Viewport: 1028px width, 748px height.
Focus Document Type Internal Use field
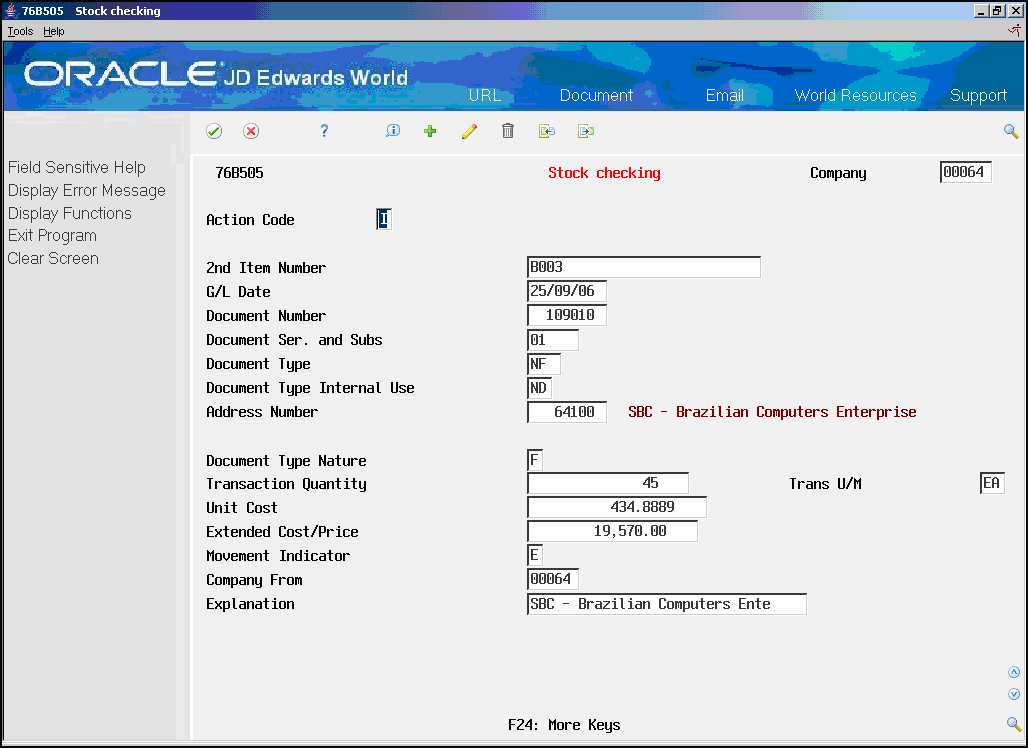pyautogui.click(x=540, y=387)
